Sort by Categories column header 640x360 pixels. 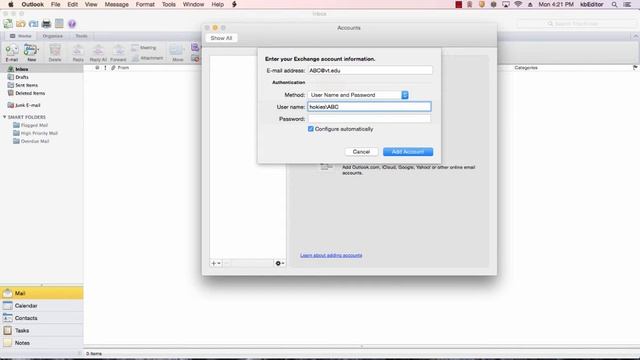click(x=526, y=68)
